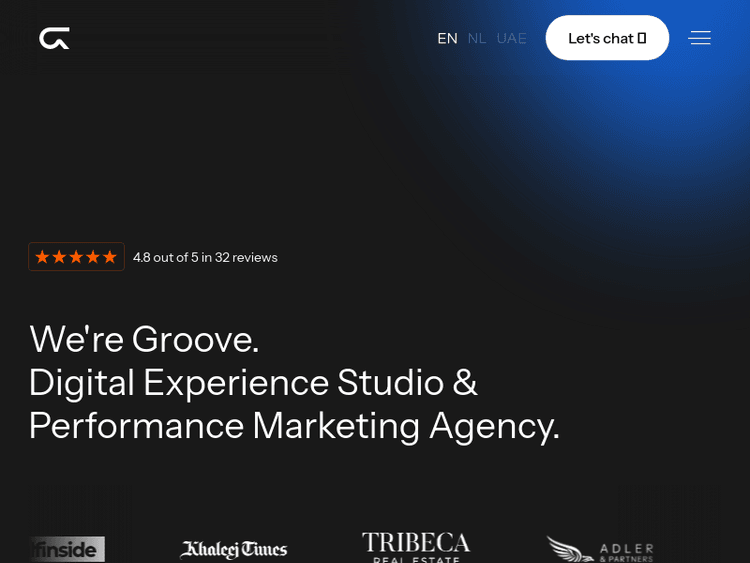
Task: Click the We're Groove heading line
Action: coord(144,339)
